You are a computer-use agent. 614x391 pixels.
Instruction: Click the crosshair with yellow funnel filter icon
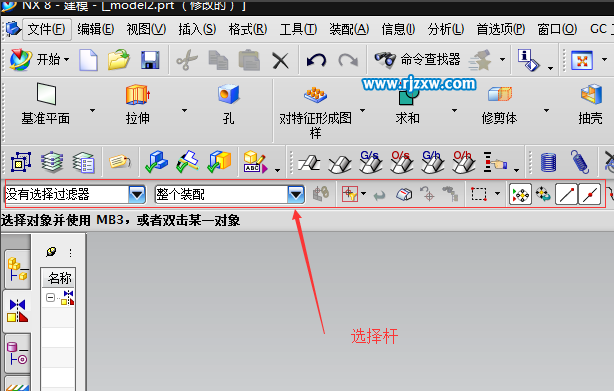[350, 194]
